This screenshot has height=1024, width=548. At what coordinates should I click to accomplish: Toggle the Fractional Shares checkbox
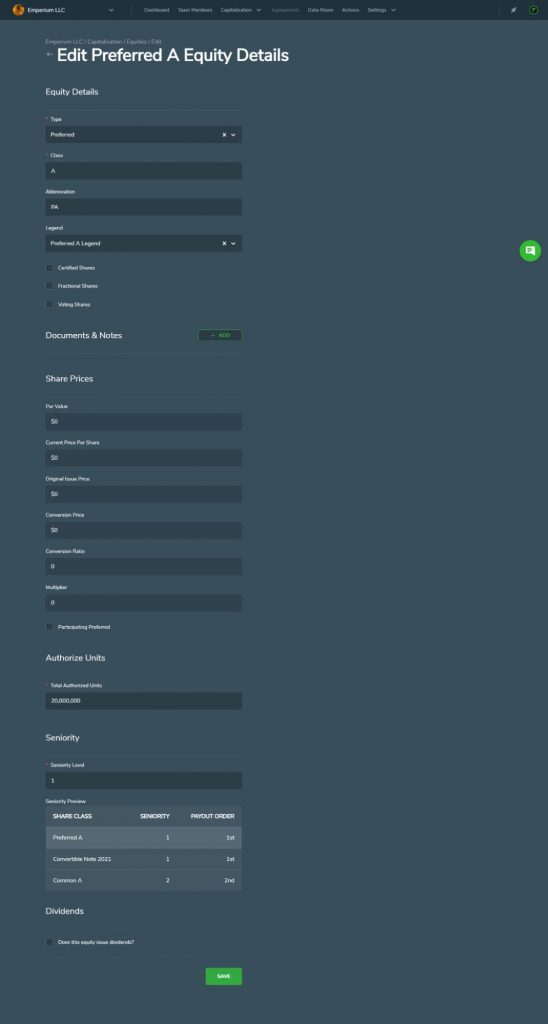click(49, 286)
